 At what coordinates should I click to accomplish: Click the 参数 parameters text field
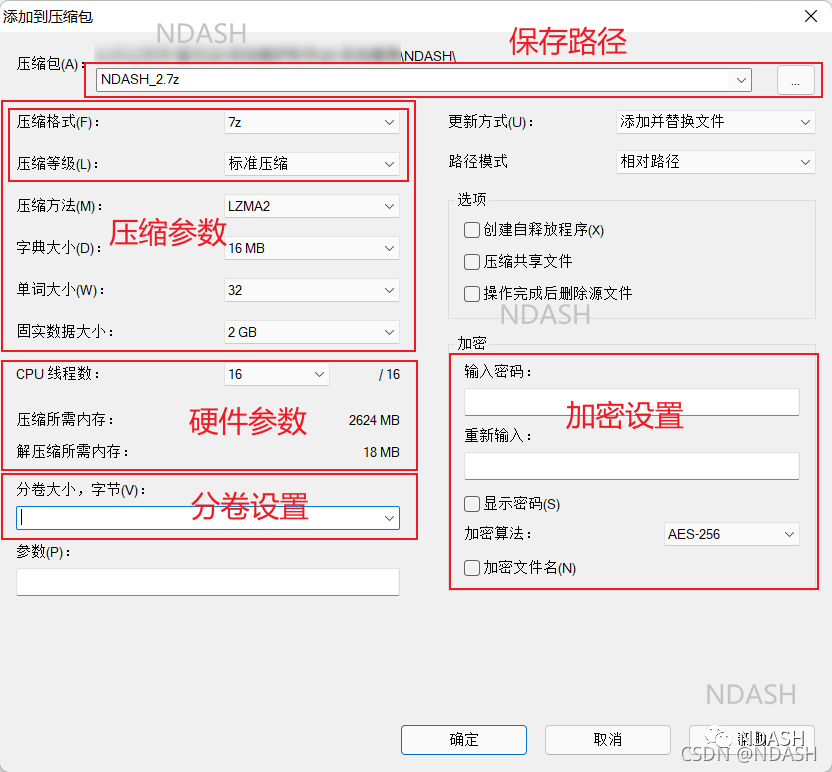pyautogui.click(x=208, y=582)
